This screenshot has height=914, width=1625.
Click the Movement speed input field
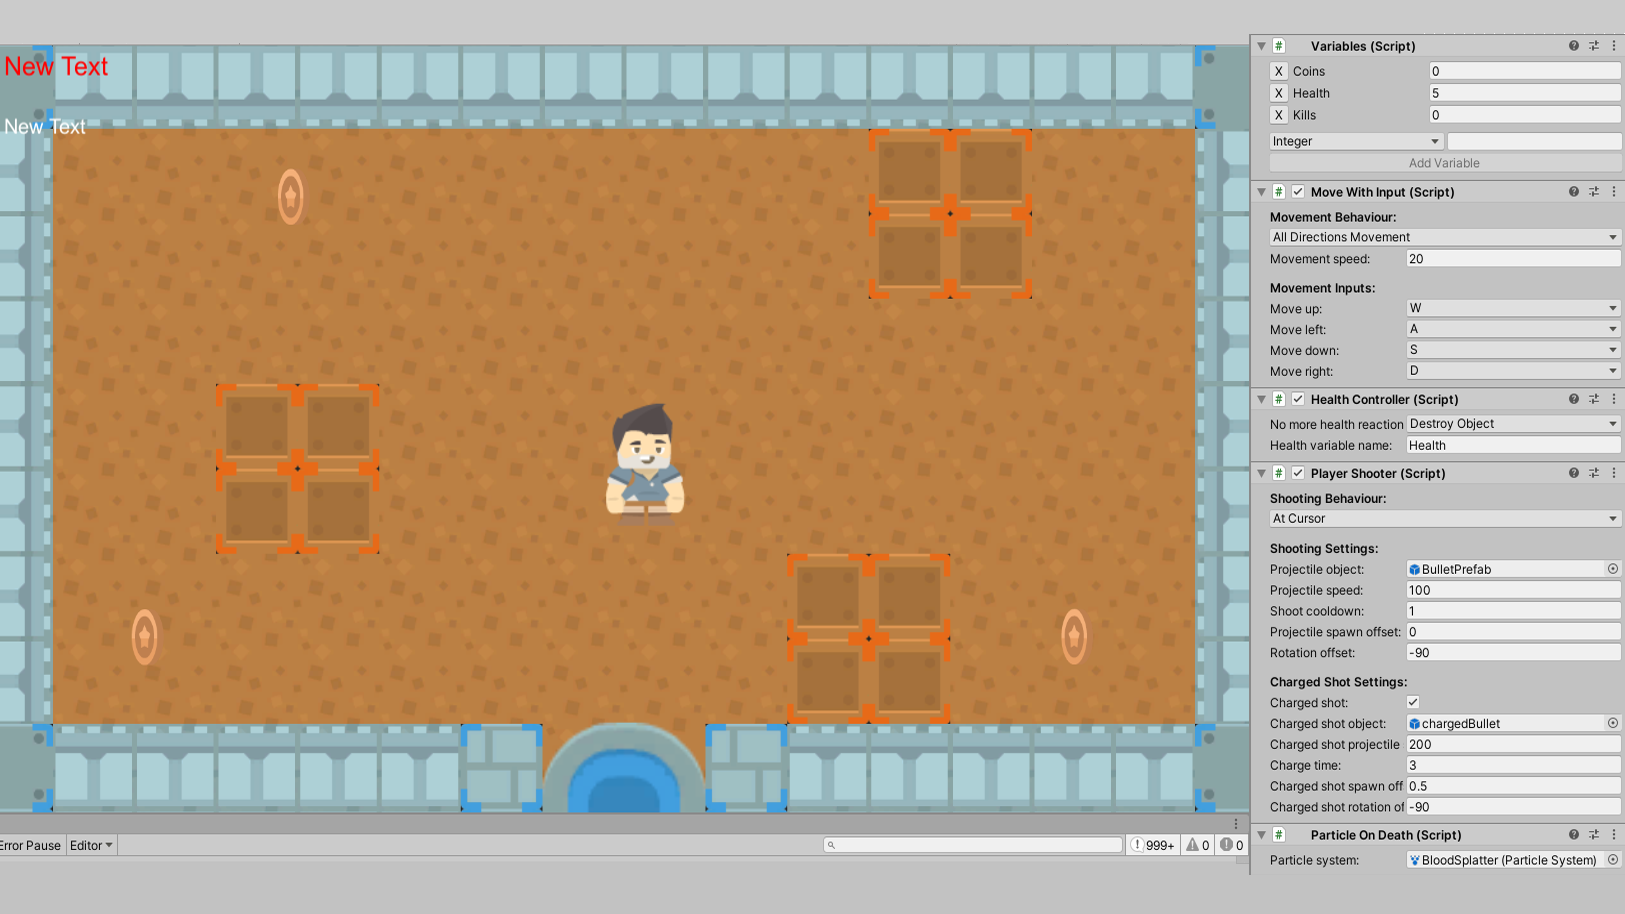pyautogui.click(x=1512, y=259)
